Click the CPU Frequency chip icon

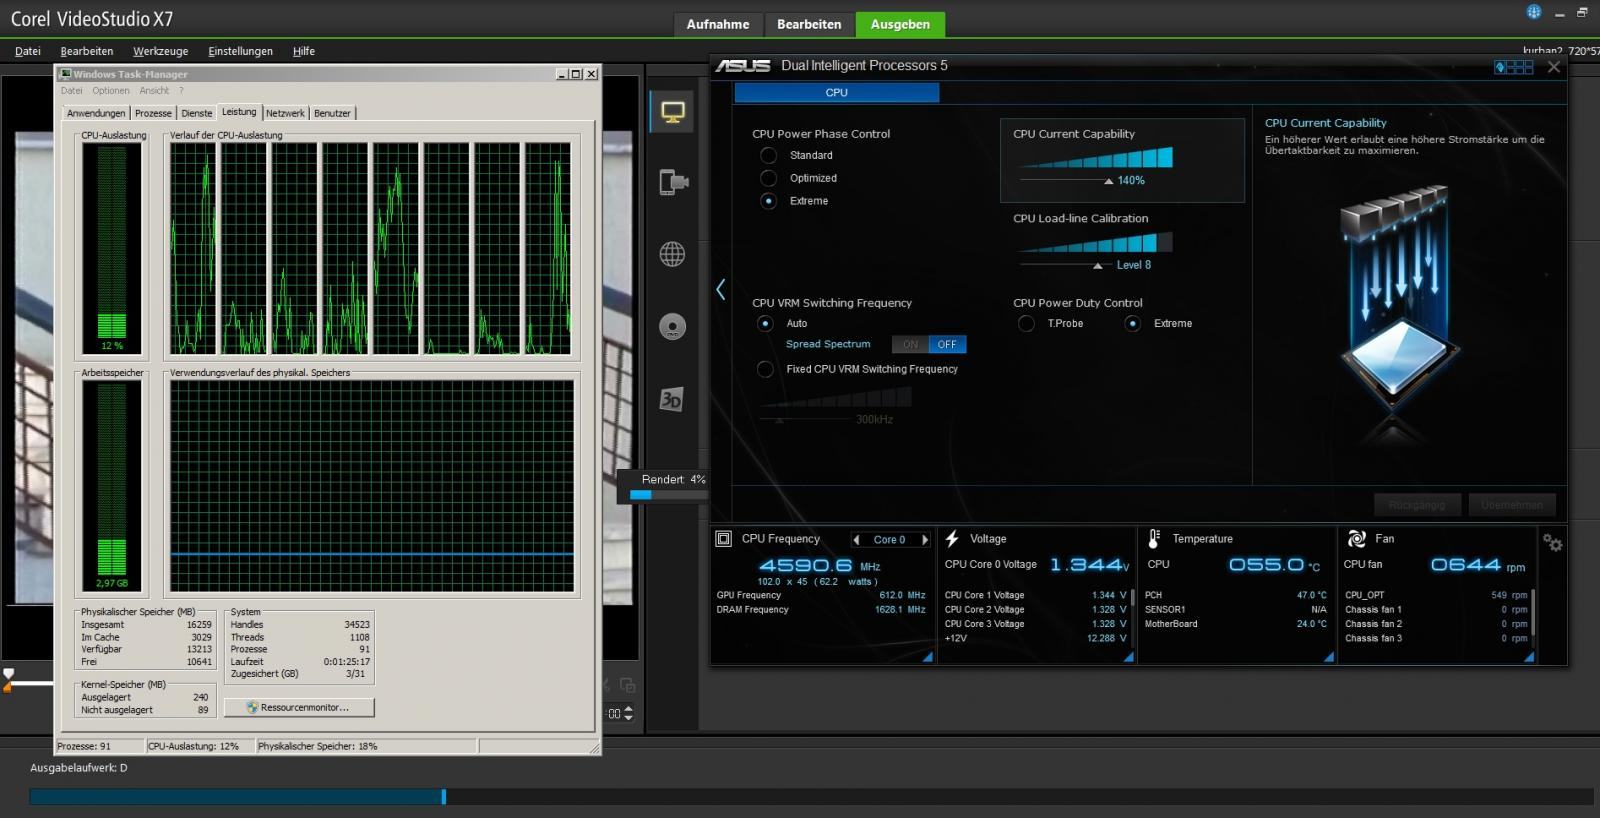pyautogui.click(x=723, y=539)
